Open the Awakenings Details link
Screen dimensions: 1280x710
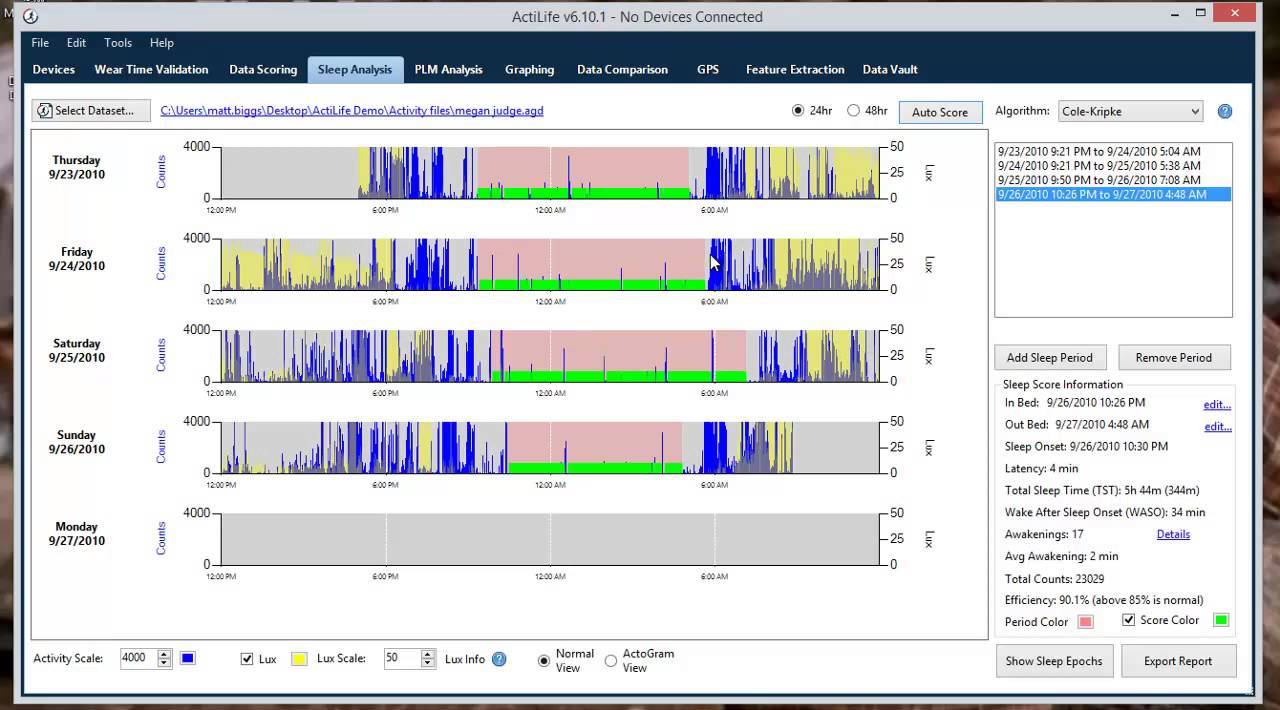[1173, 534]
